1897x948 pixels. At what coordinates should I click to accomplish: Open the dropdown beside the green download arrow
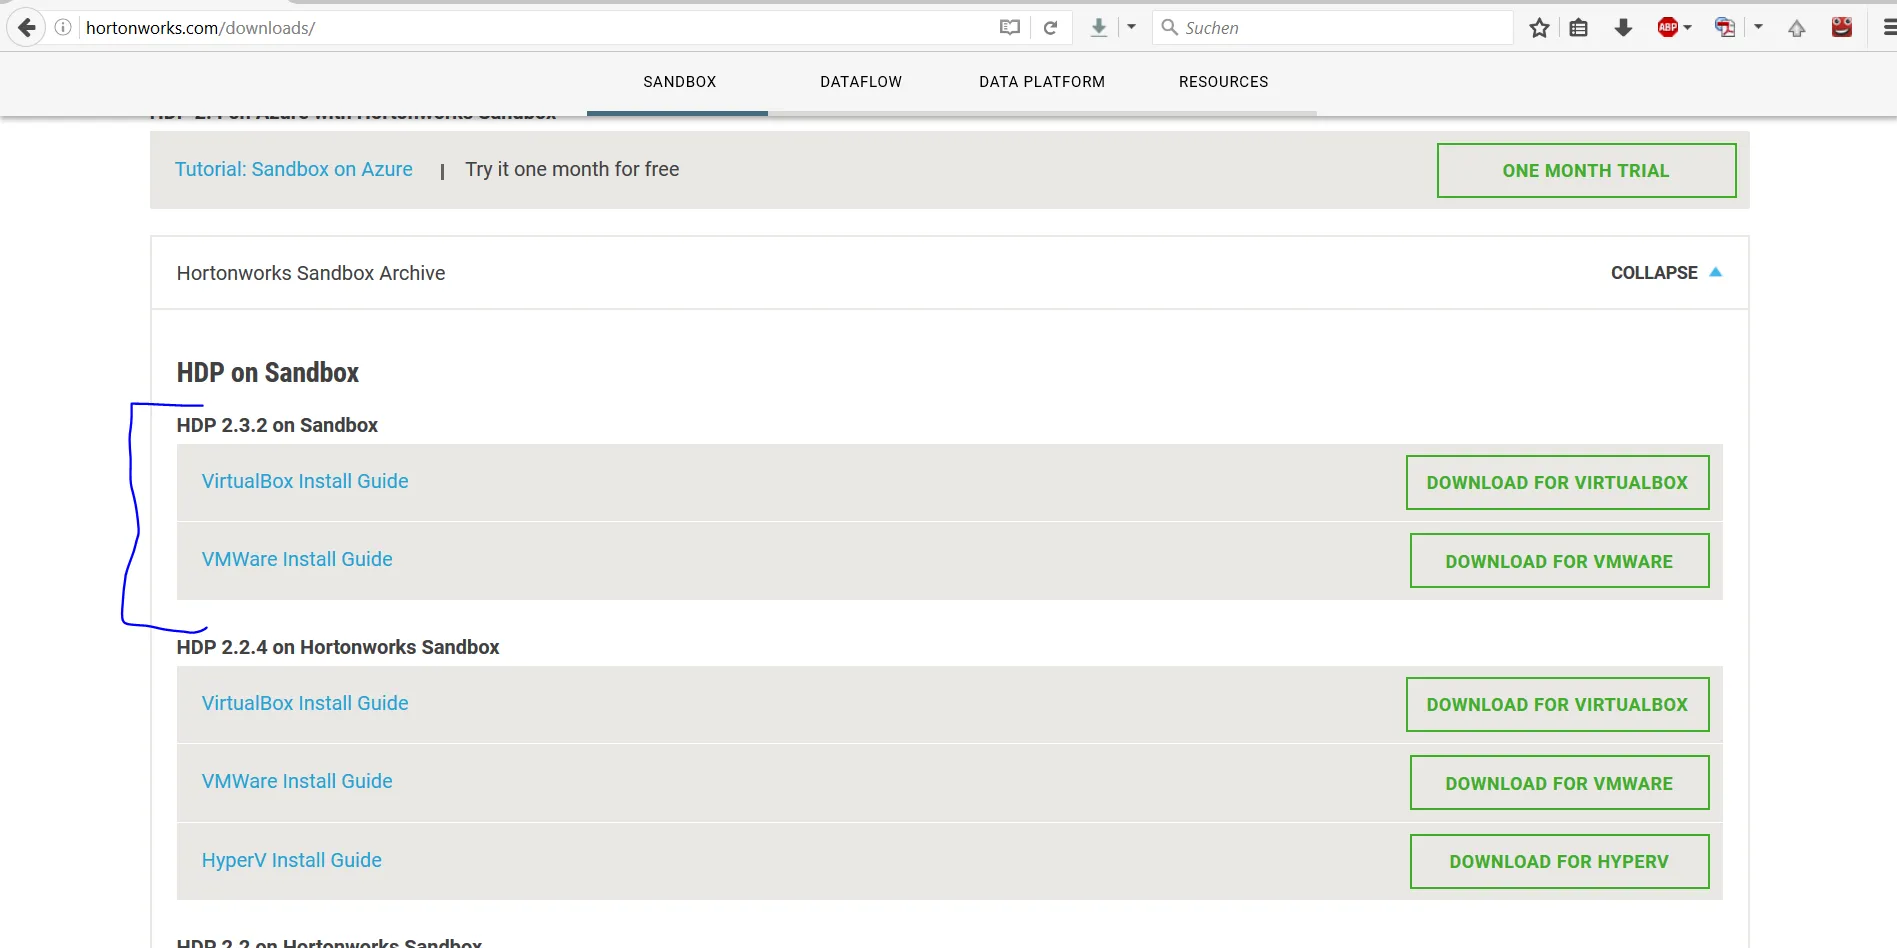(1131, 28)
